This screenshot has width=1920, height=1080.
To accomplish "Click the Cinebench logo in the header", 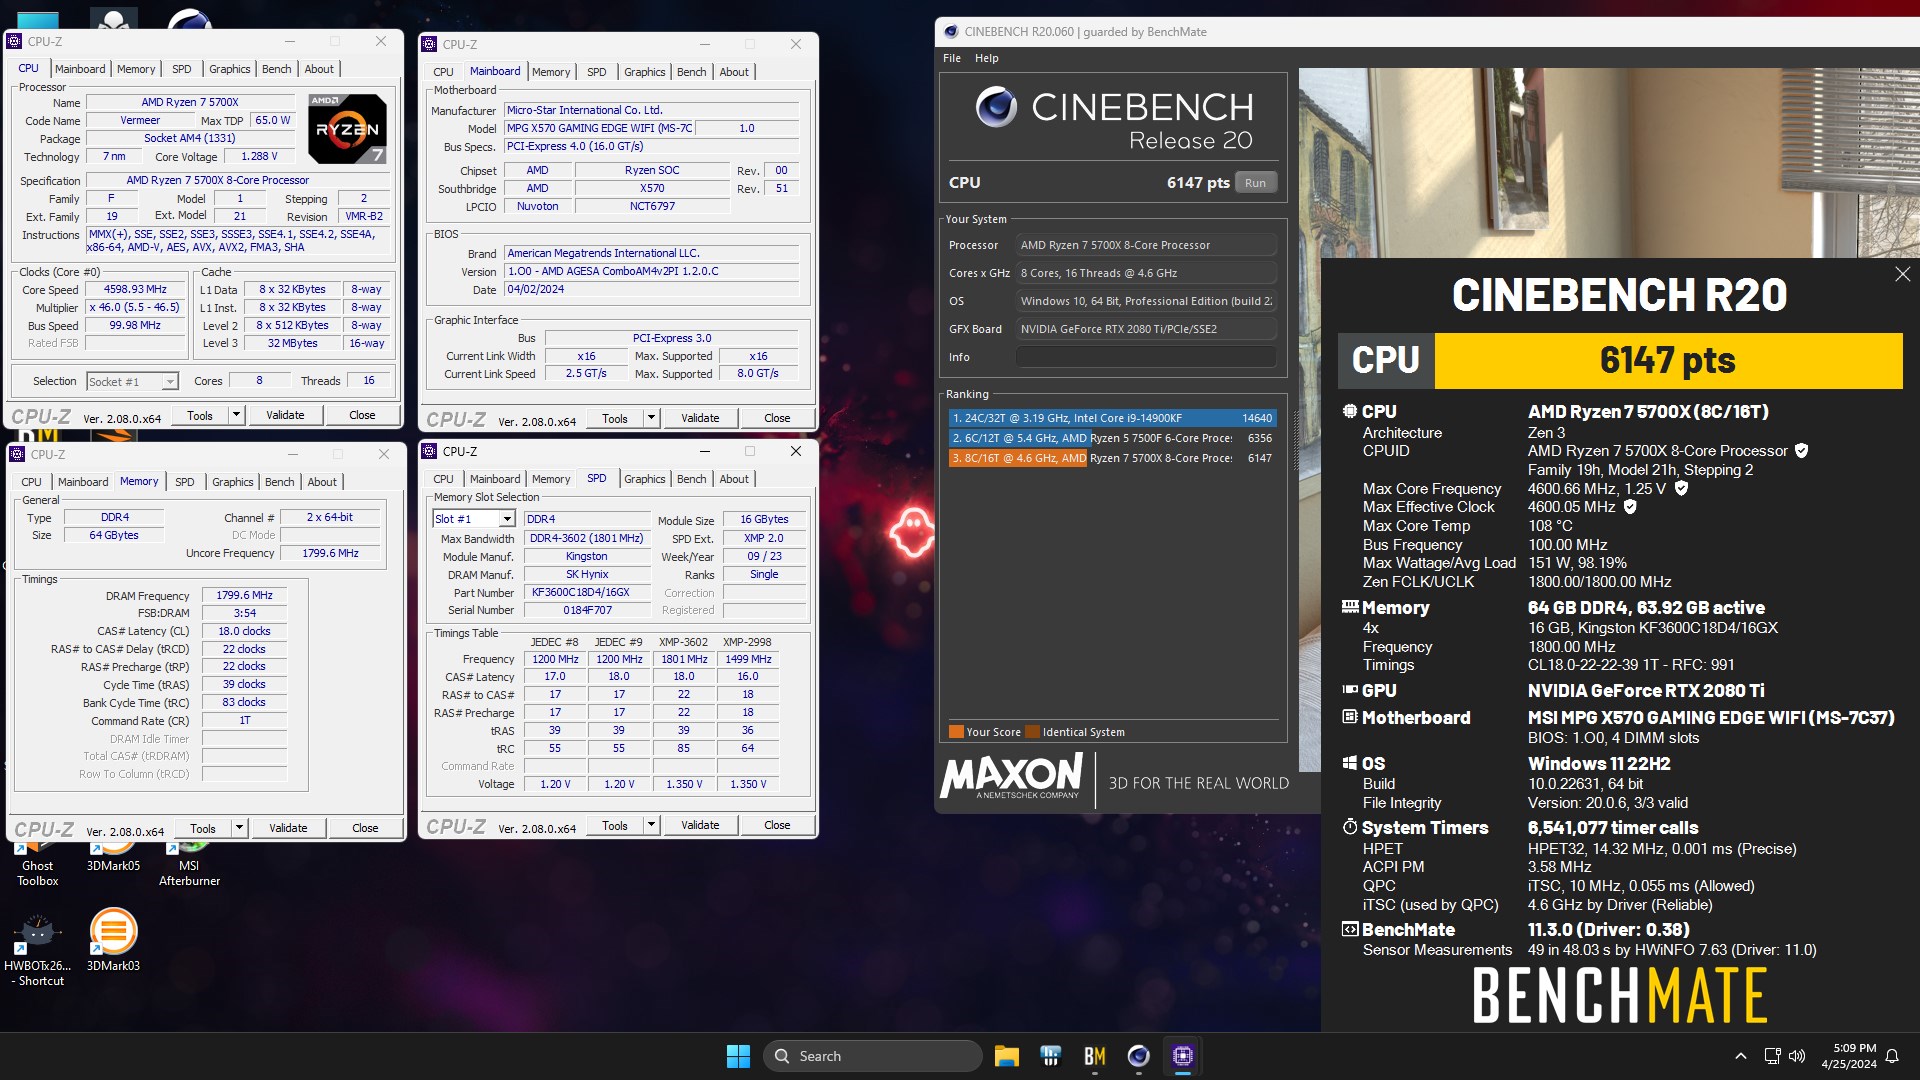I will pyautogui.click(x=996, y=107).
